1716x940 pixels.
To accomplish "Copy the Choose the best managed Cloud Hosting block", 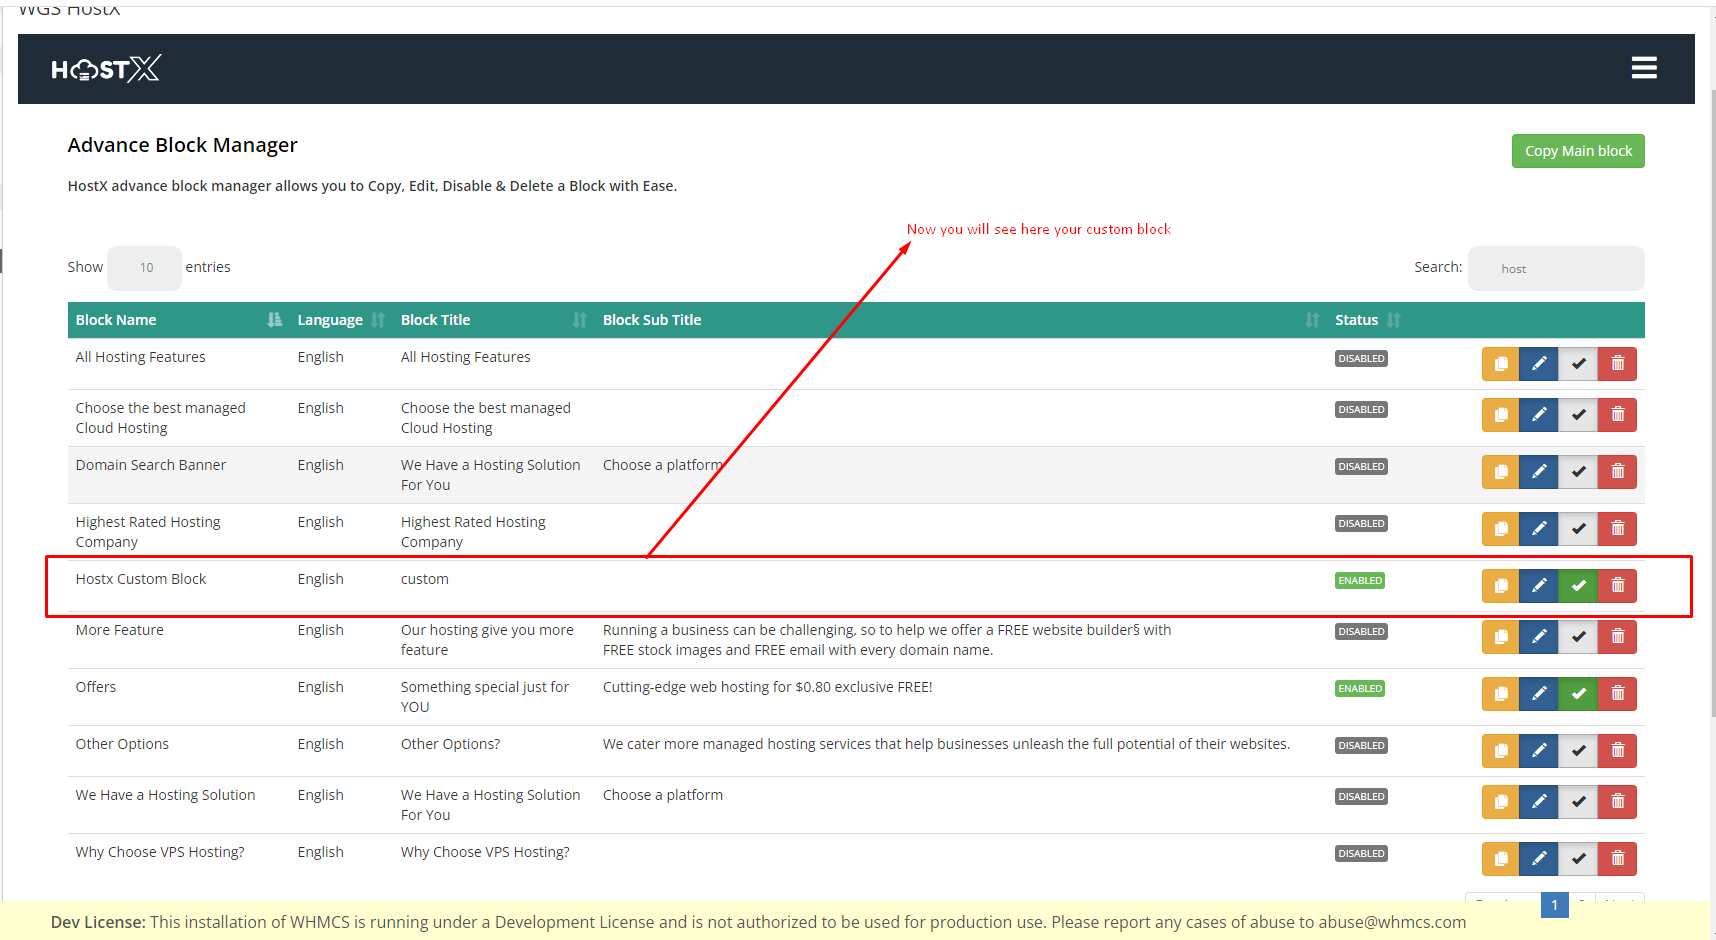I will coord(1500,415).
